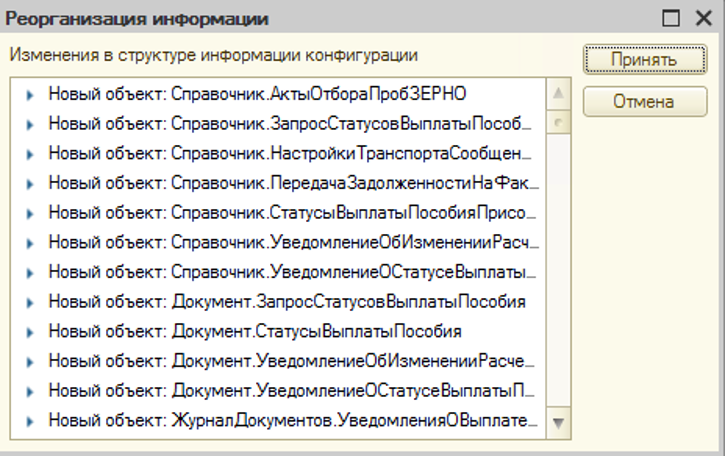Close the Реорганизация информации dialog
This screenshot has width=725, height=456.
704,18
